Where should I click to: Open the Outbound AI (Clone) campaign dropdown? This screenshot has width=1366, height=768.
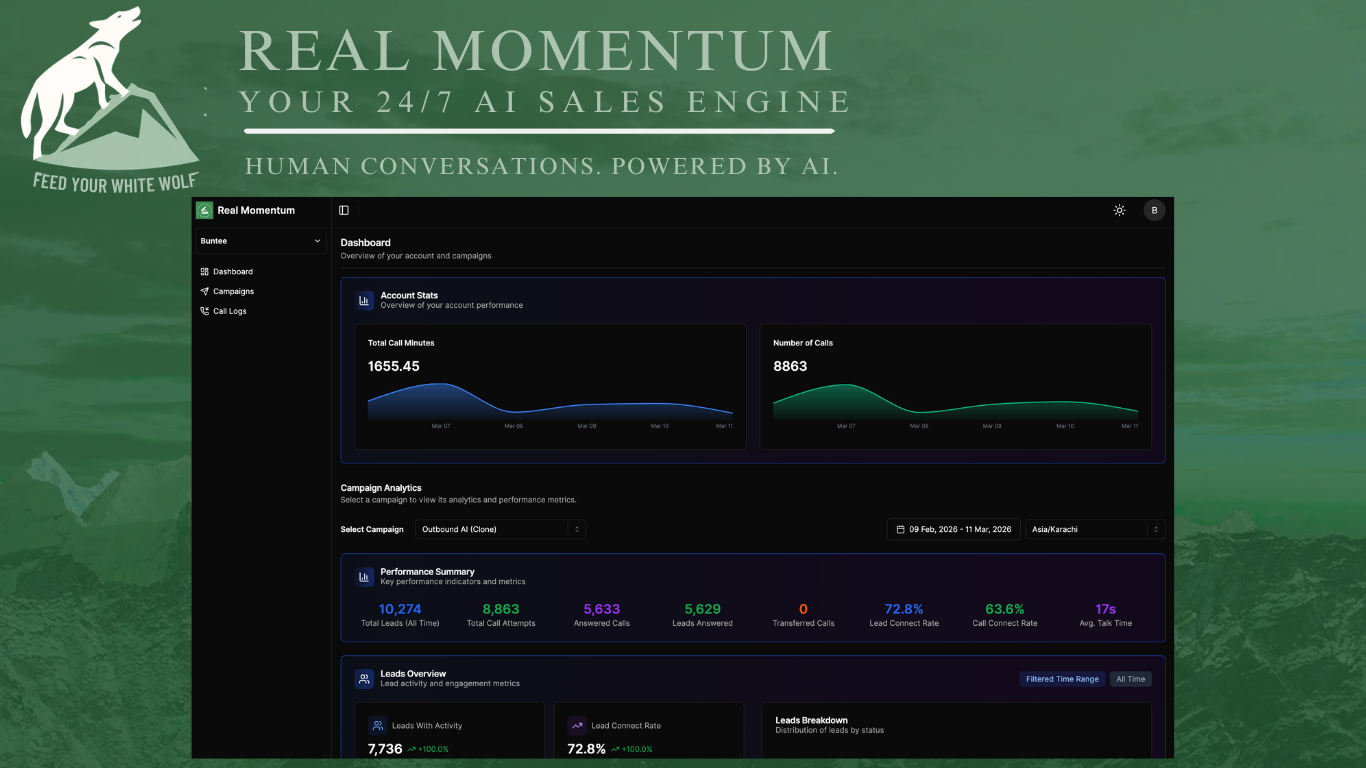(500, 529)
